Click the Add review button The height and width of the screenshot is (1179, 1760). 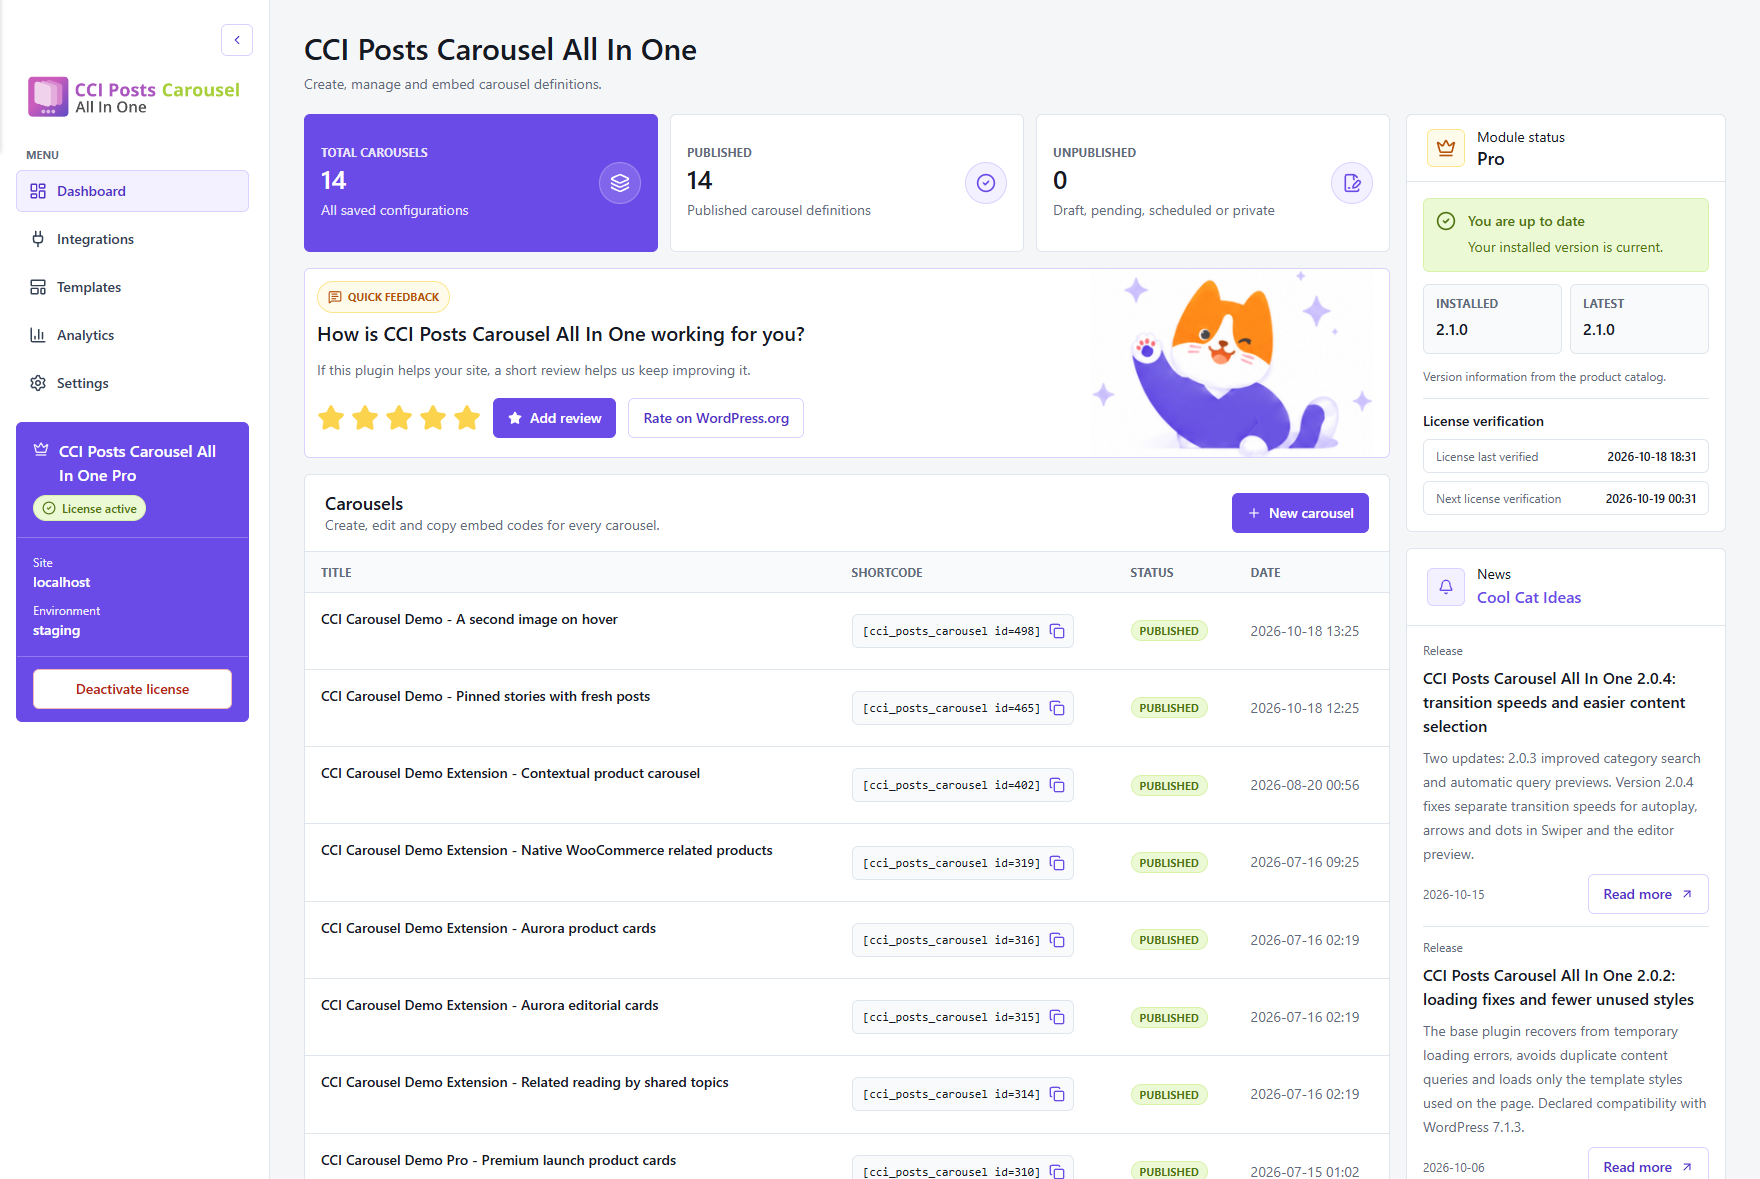click(554, 418)
